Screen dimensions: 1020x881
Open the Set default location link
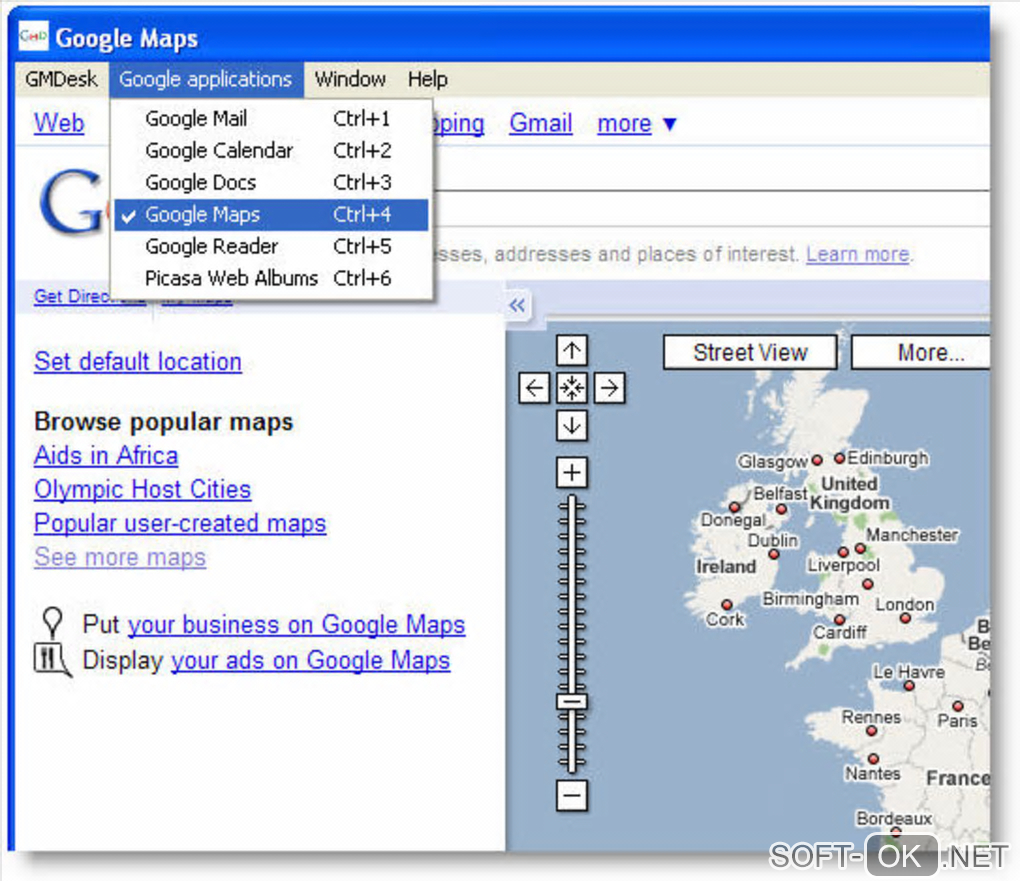(138, 361)
